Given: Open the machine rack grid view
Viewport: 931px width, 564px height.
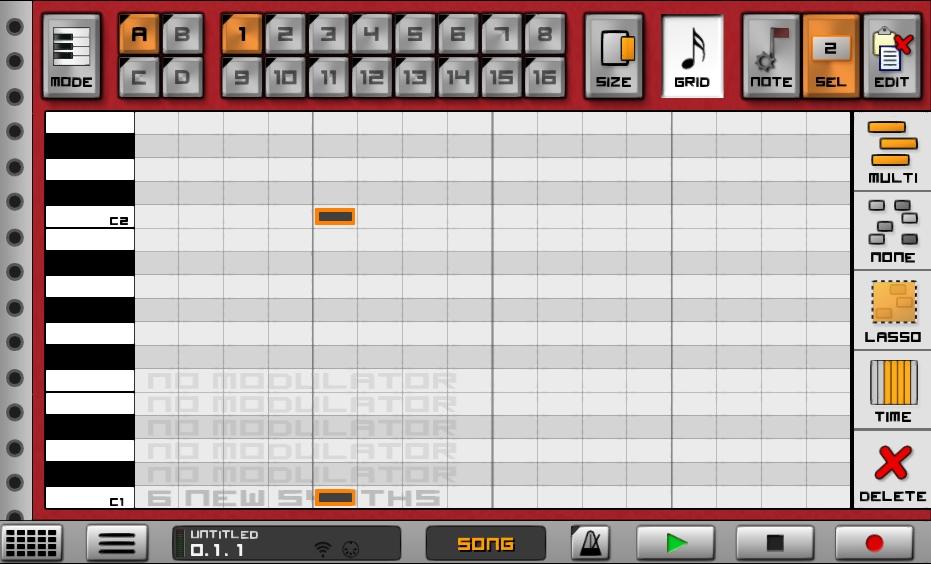Looking at the screenshot, I should pyautogui.click(x=31, y=542).
